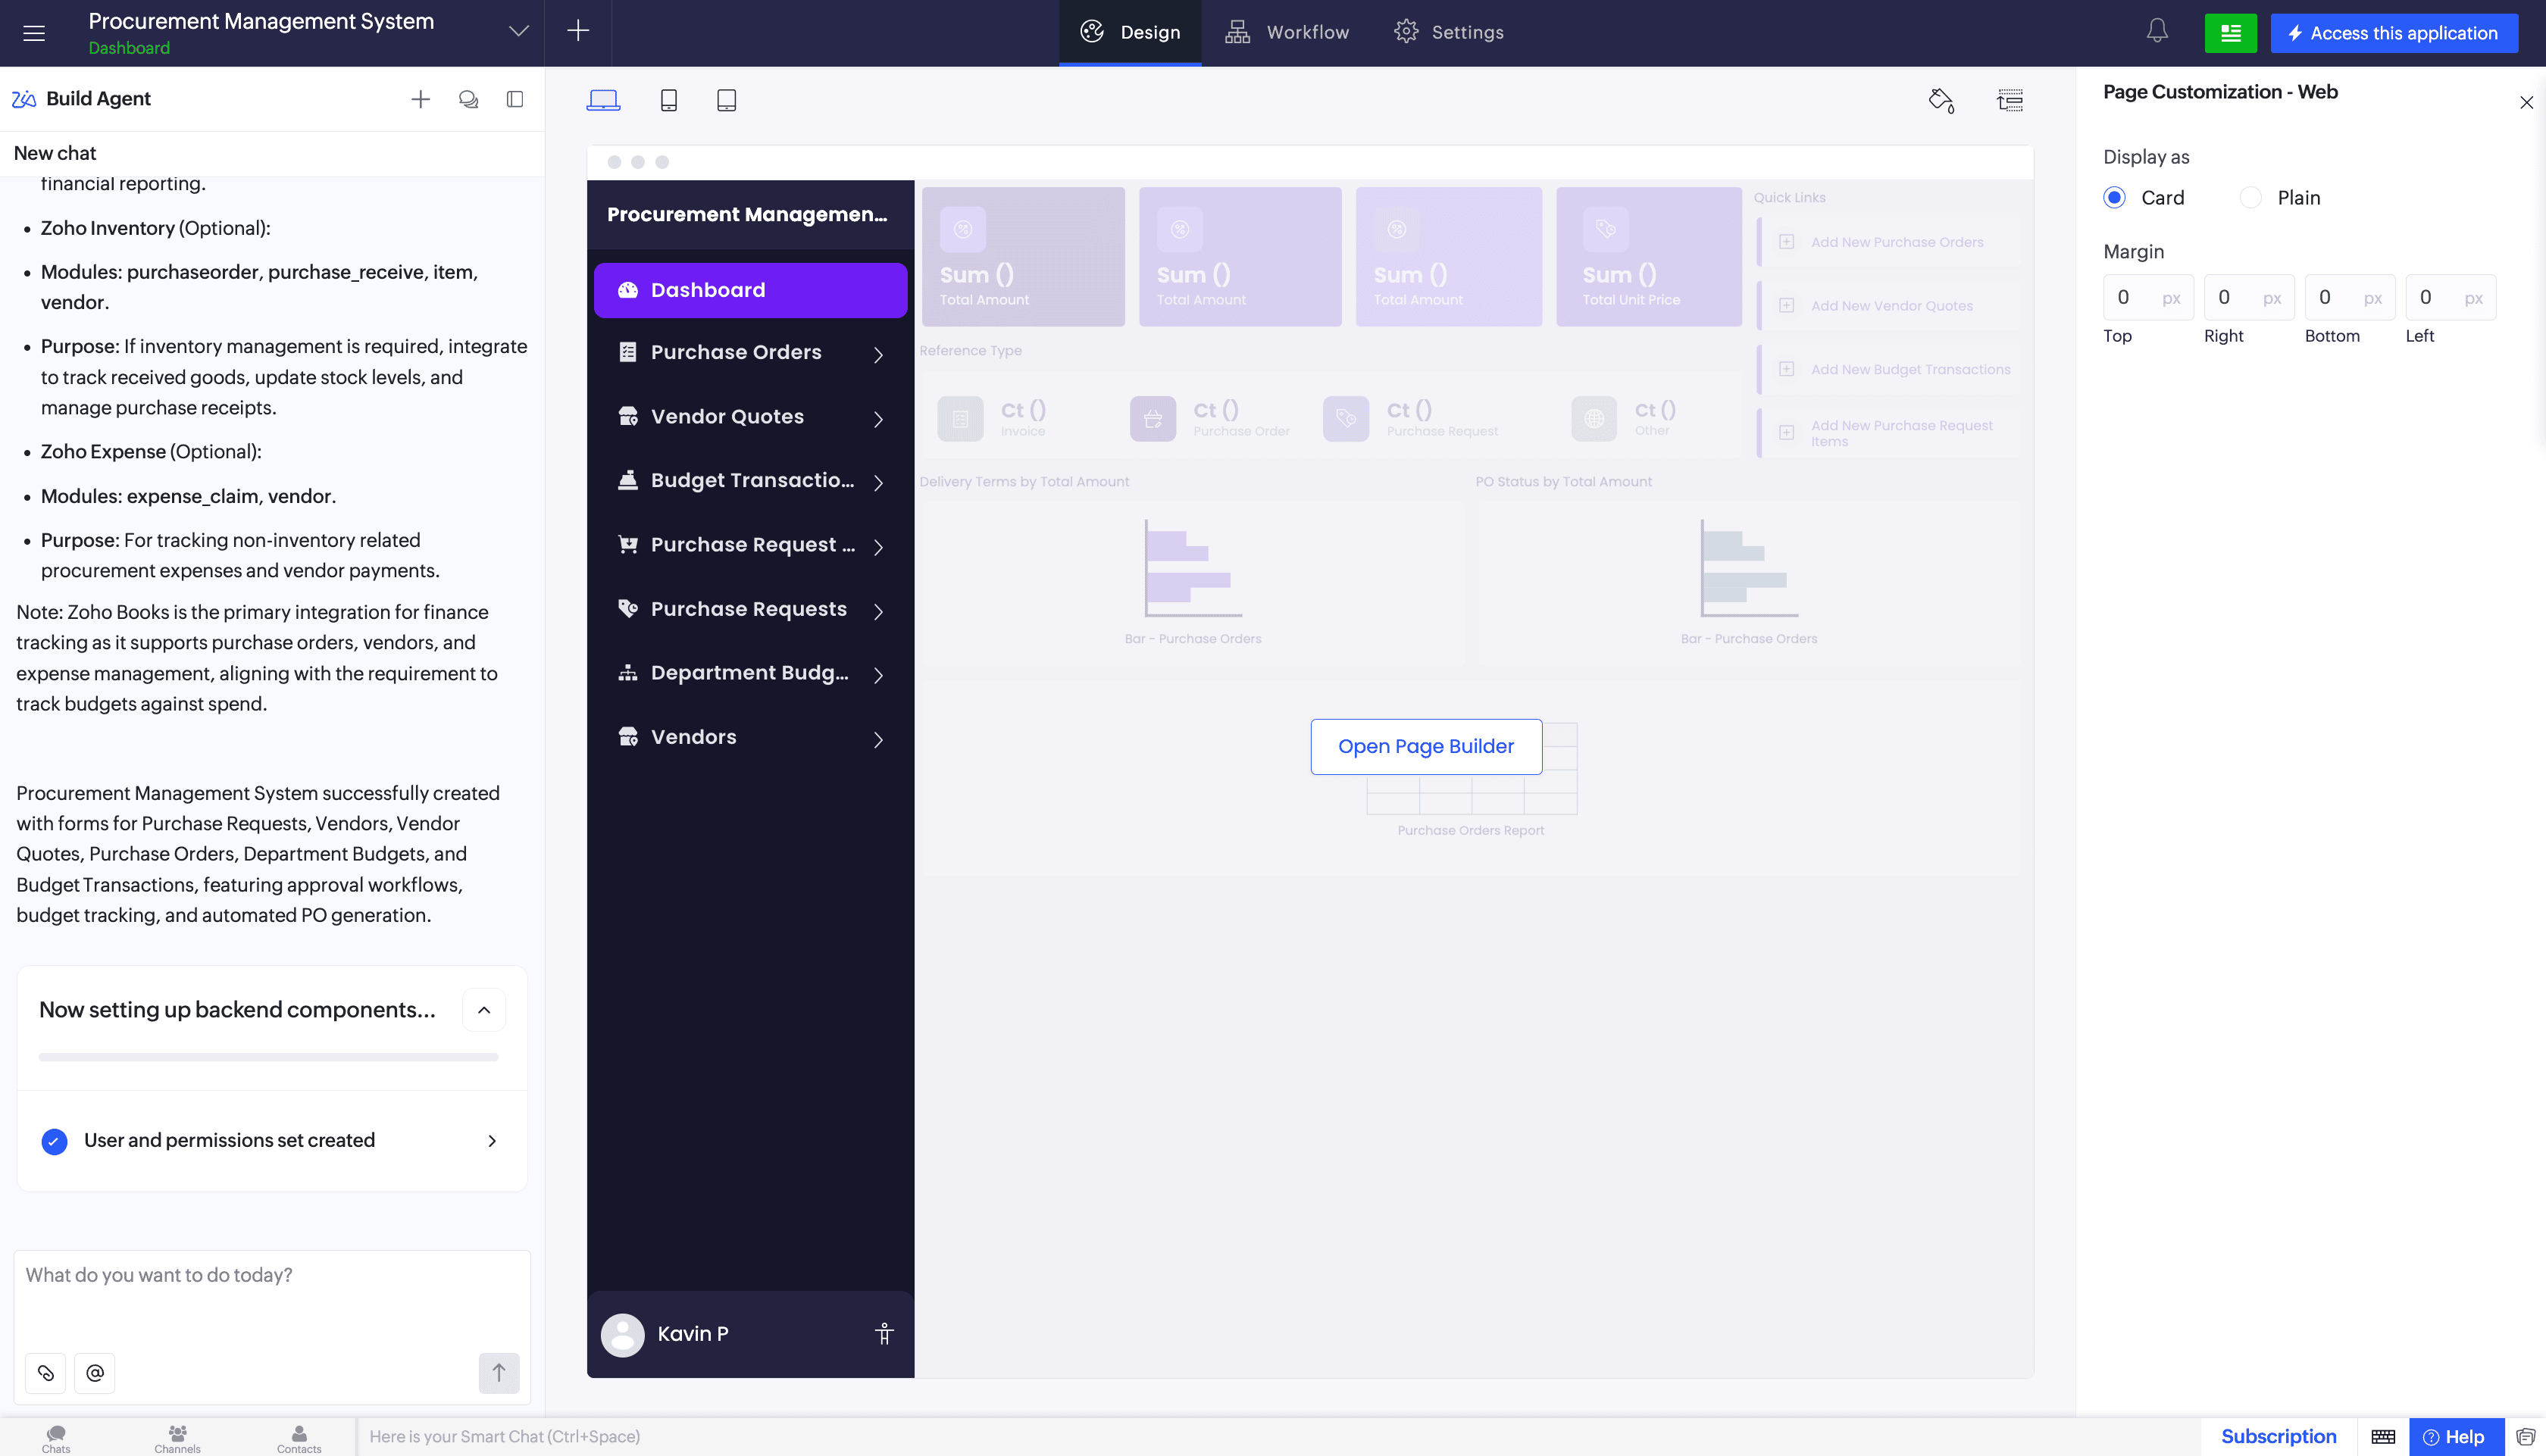Click the green layout icon button

point(2230,33)
